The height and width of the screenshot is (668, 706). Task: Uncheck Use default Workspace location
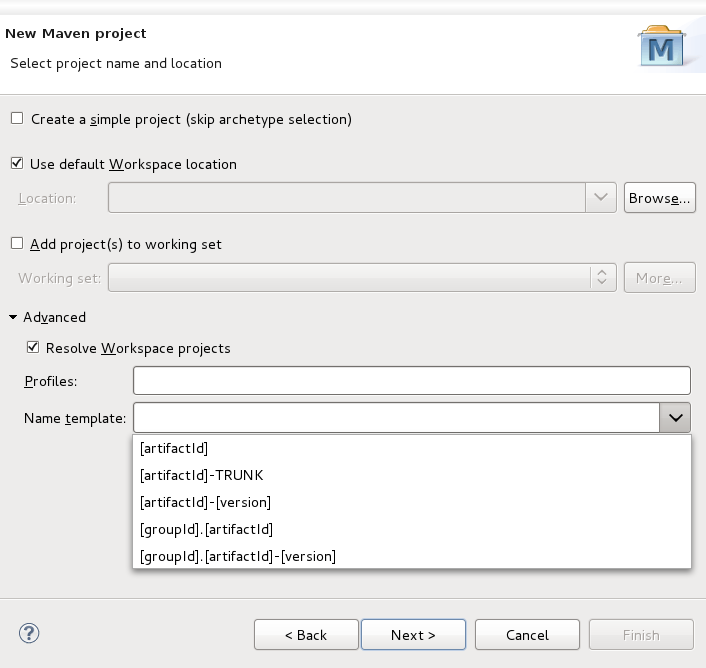[17, 164]
